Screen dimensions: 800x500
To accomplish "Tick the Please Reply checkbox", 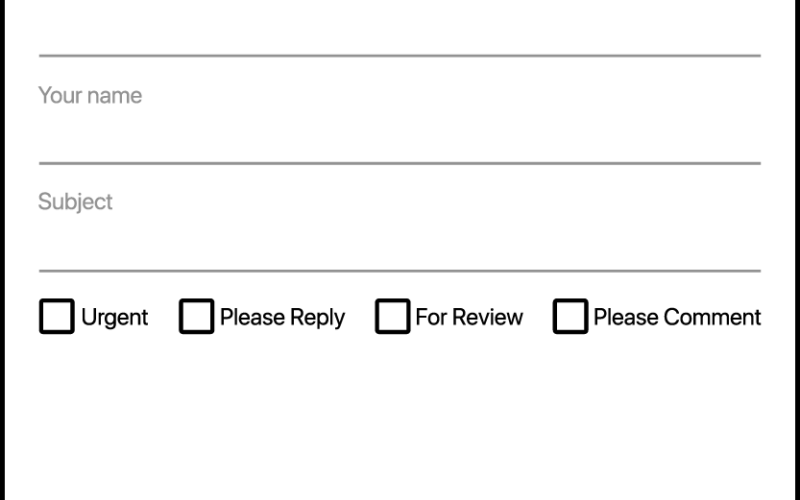I will point(196,317).
